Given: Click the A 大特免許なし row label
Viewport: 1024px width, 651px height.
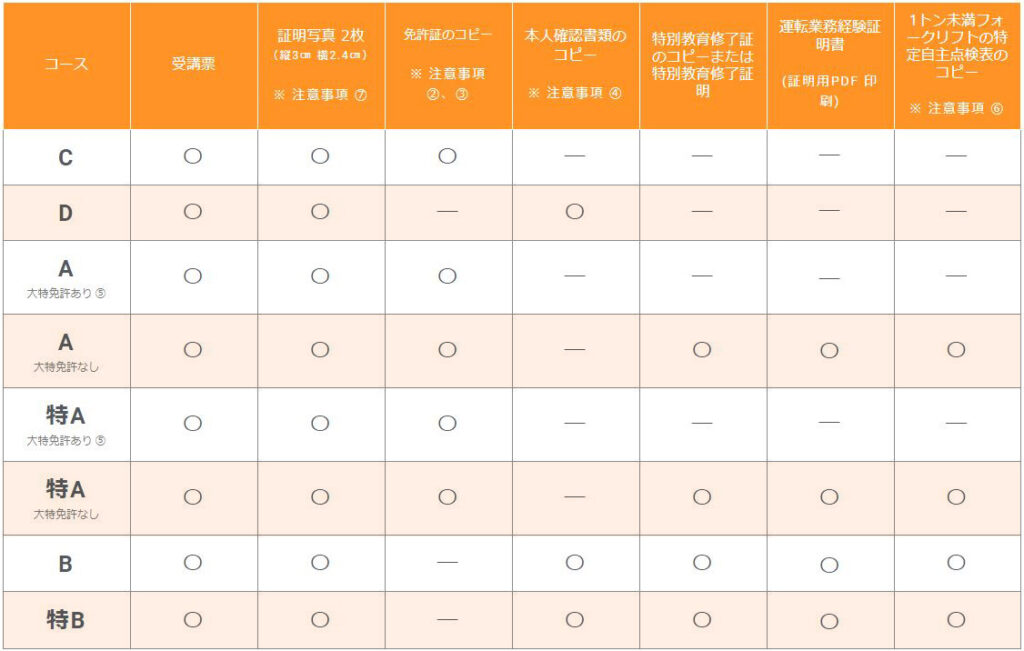Looking at the screenshot, I should 66,351.
